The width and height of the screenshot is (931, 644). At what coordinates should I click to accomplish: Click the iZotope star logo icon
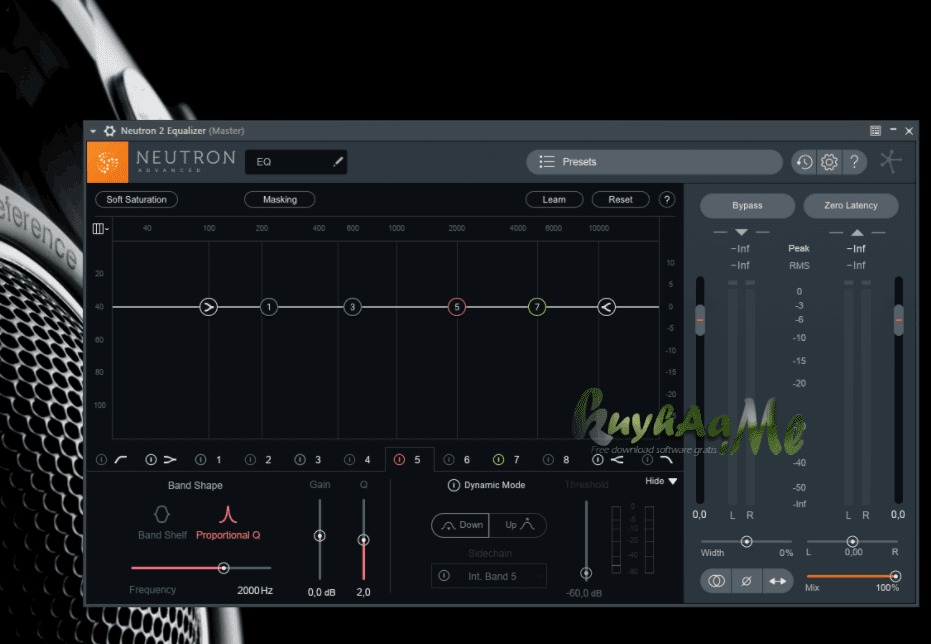click(x=891, y=161)
